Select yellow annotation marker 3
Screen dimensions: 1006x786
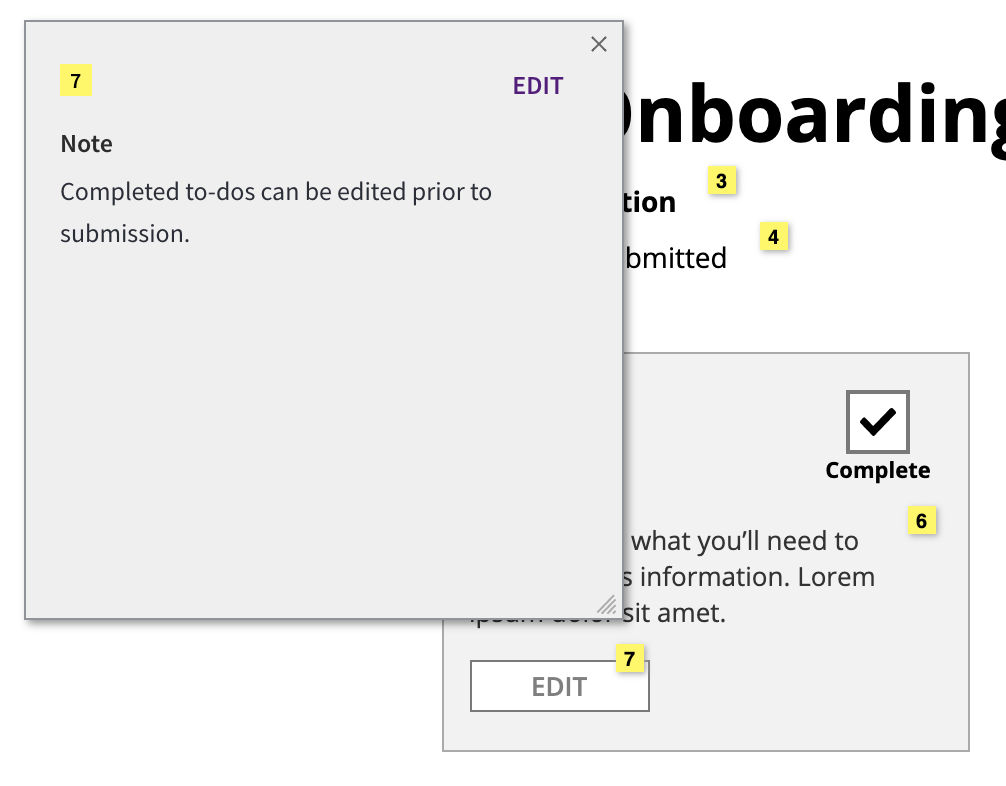(x=722, y=181)
